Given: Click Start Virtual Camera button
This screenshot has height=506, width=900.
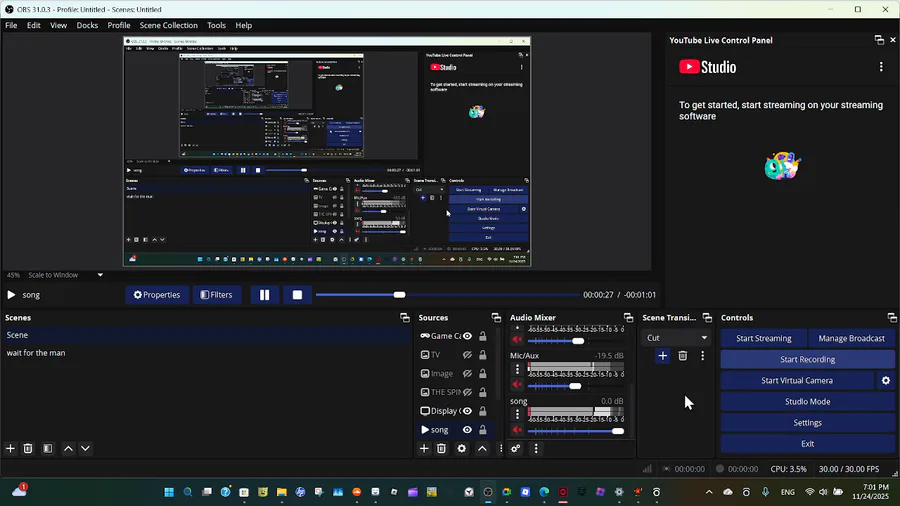Looking at the screenshot, I should coord(797,381).
